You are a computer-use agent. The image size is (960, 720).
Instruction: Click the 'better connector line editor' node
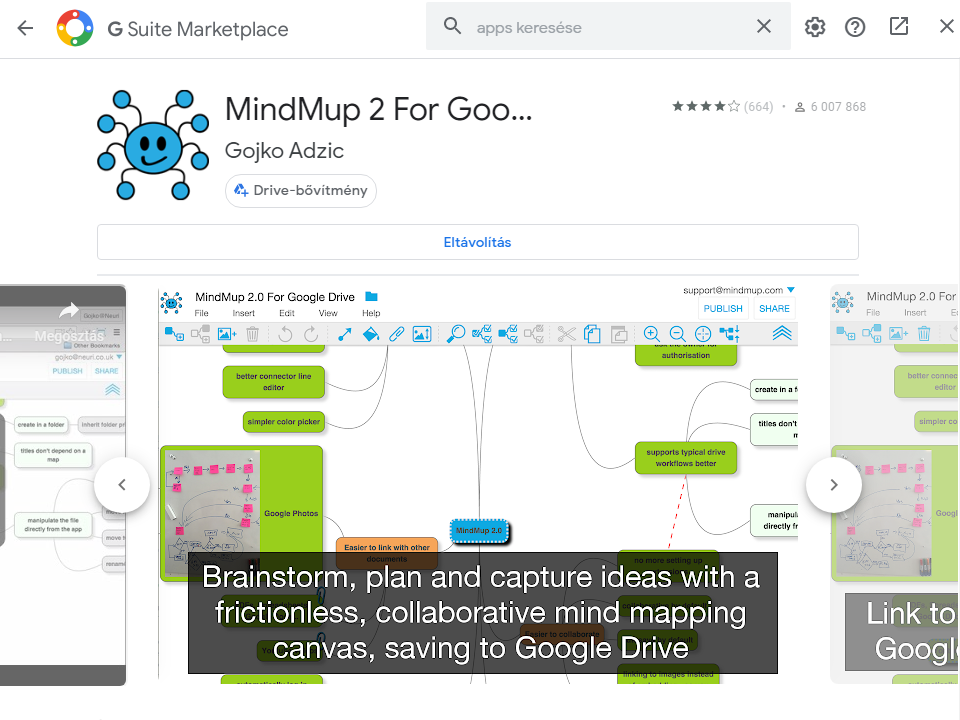[x=274, y=382]
